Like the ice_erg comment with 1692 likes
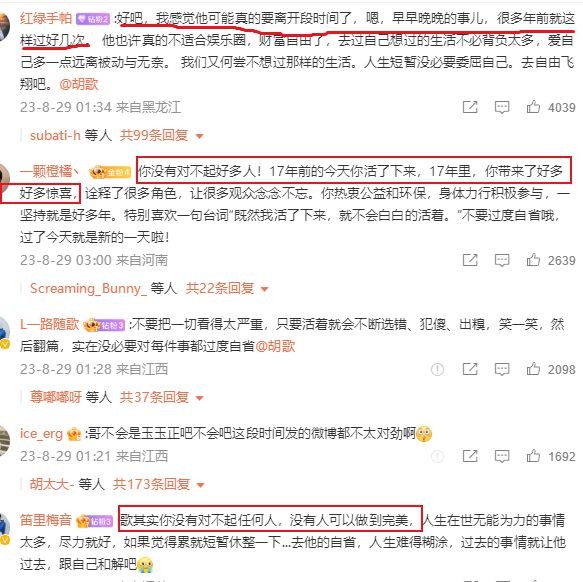This screenshot has width=583, height=582. click(533, 456)
